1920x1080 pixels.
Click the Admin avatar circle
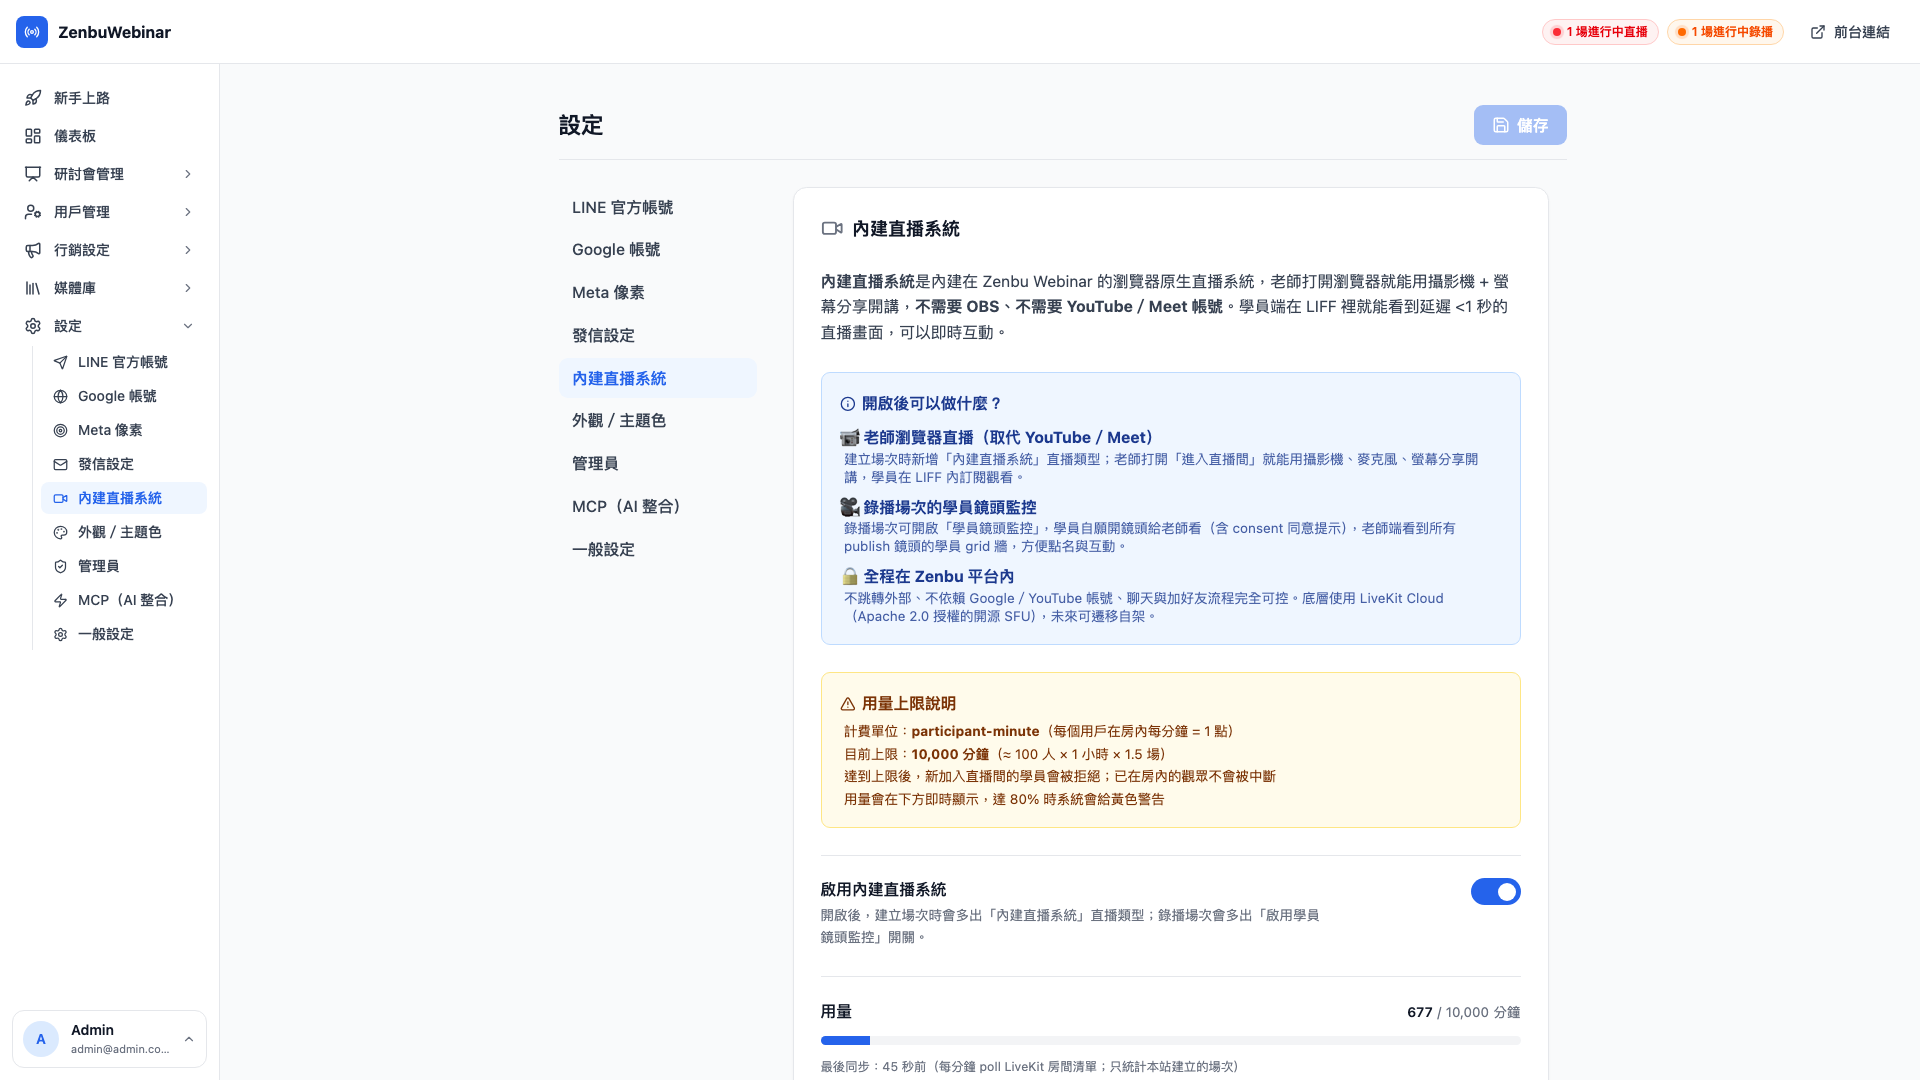41,1039
